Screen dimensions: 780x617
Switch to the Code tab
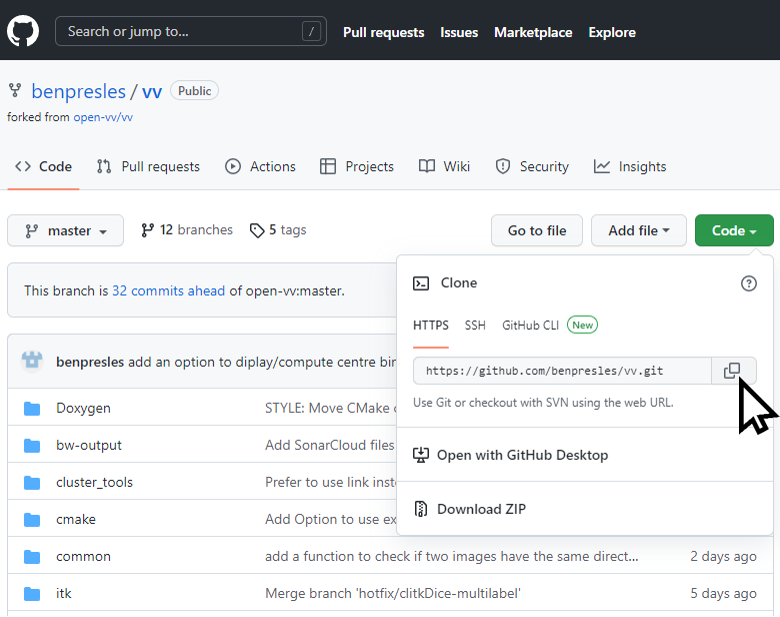click(x=43, y=167)
